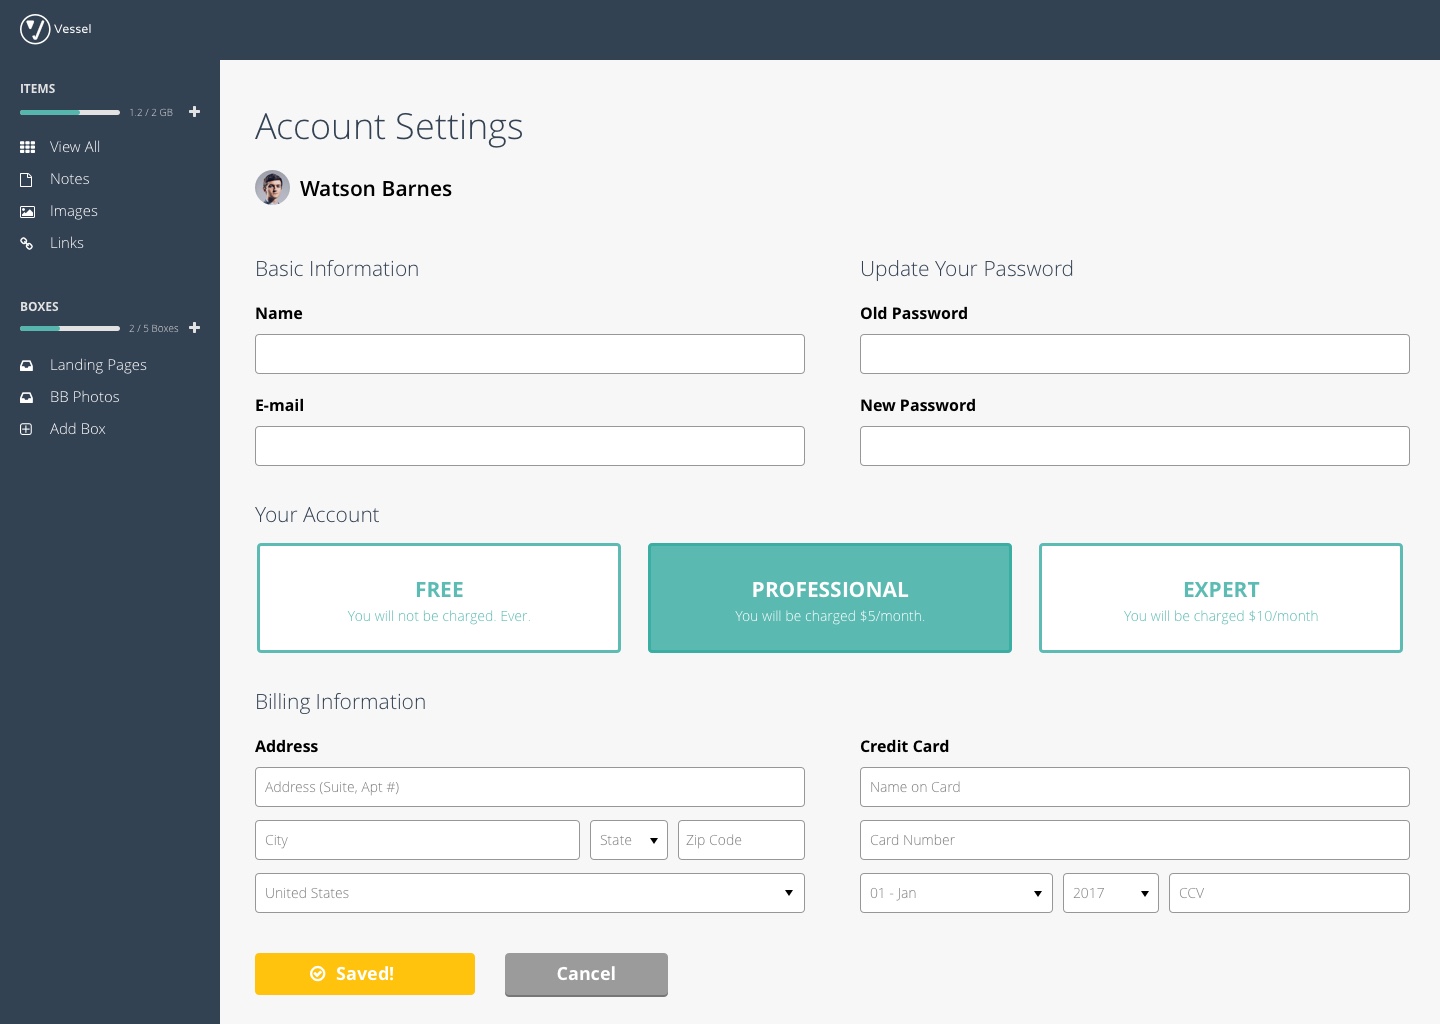Open Images in sidebar
The height and width of the screenshot is (1024, 1440).
74,211
